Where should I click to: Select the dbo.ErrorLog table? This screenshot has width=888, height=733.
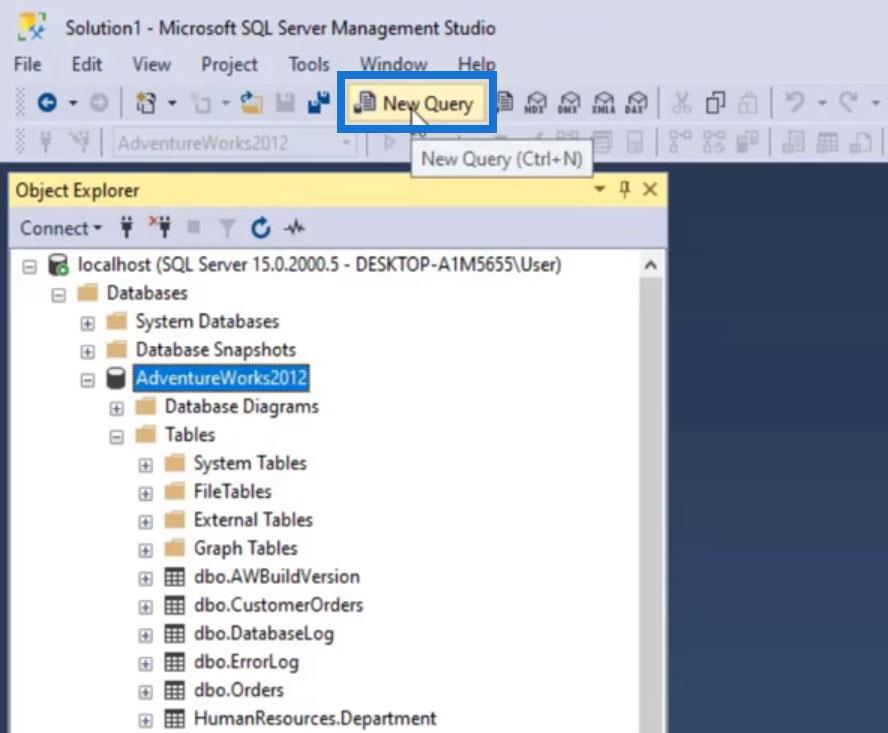point(246,662)
